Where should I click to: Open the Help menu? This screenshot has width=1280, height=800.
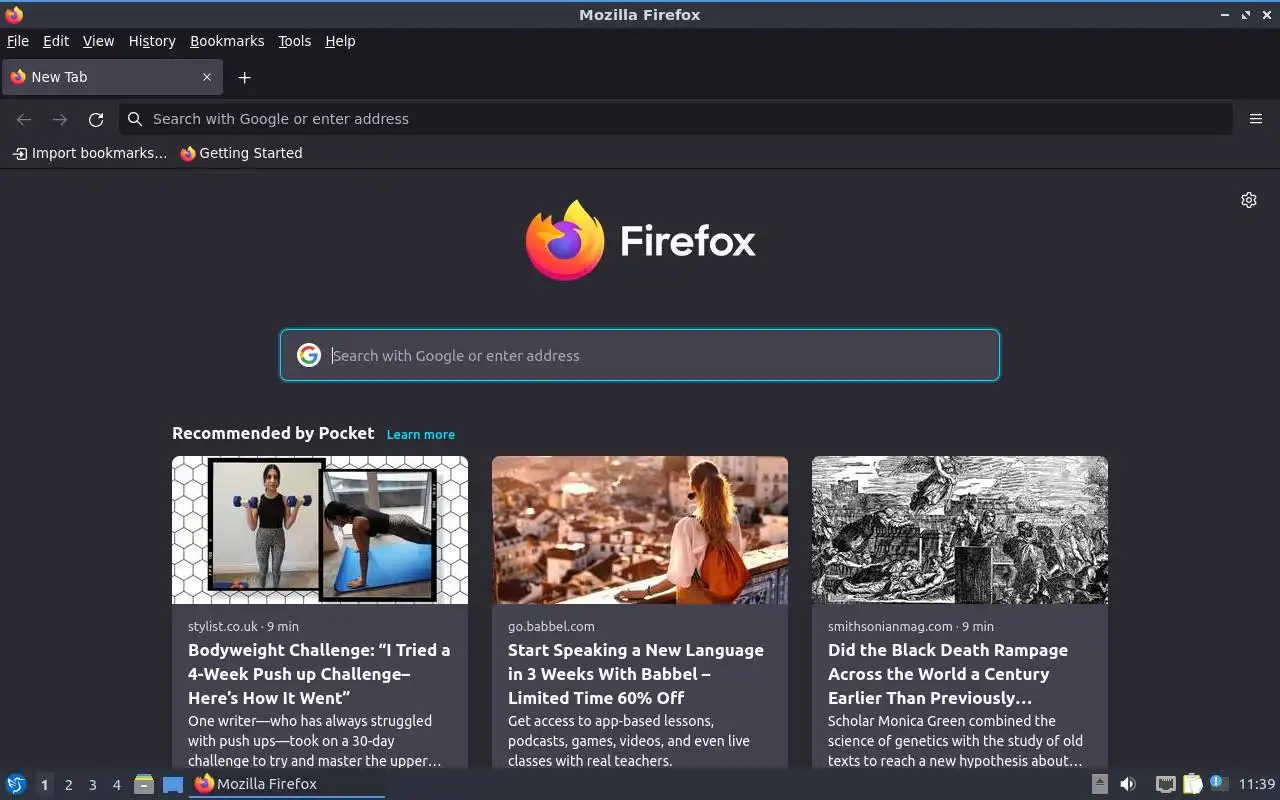[x=340, y=41]
